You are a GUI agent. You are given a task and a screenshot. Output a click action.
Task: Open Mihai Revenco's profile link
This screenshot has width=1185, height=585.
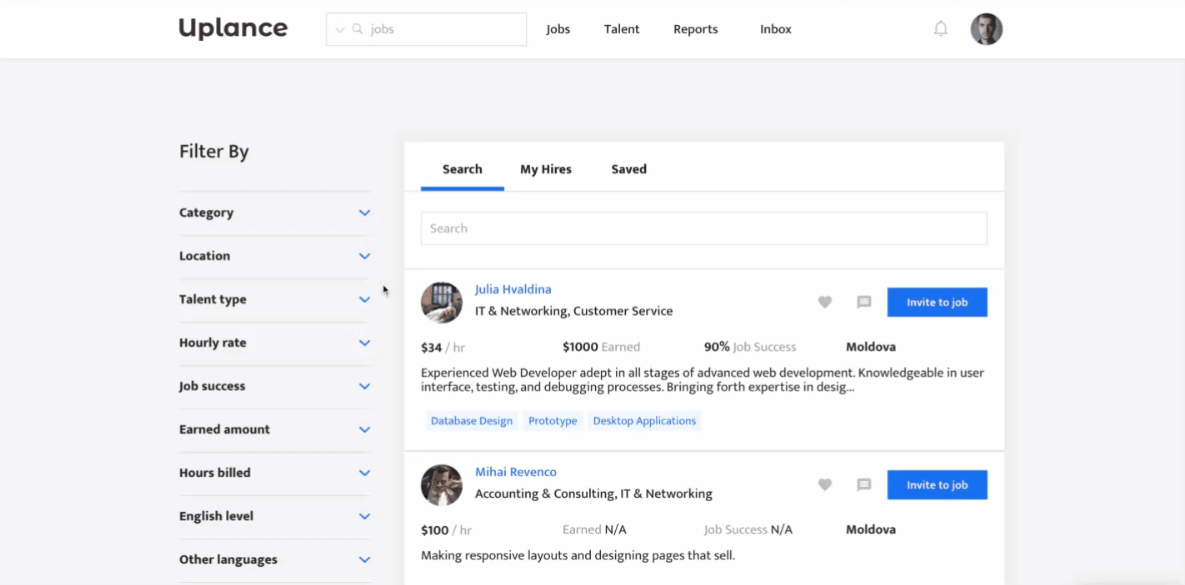(x=515, y=472)
